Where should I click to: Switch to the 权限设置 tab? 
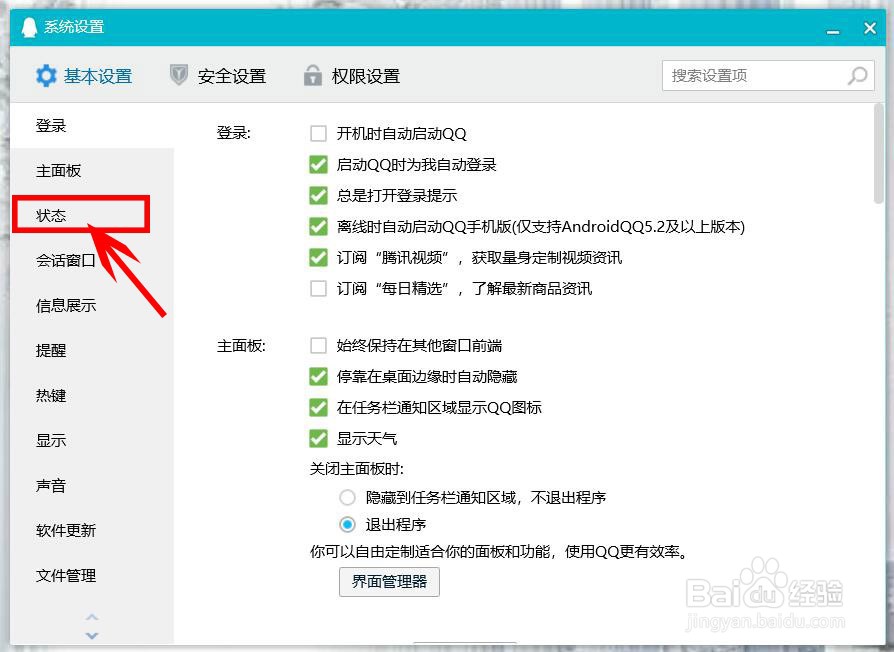click(x=352, y=76)
